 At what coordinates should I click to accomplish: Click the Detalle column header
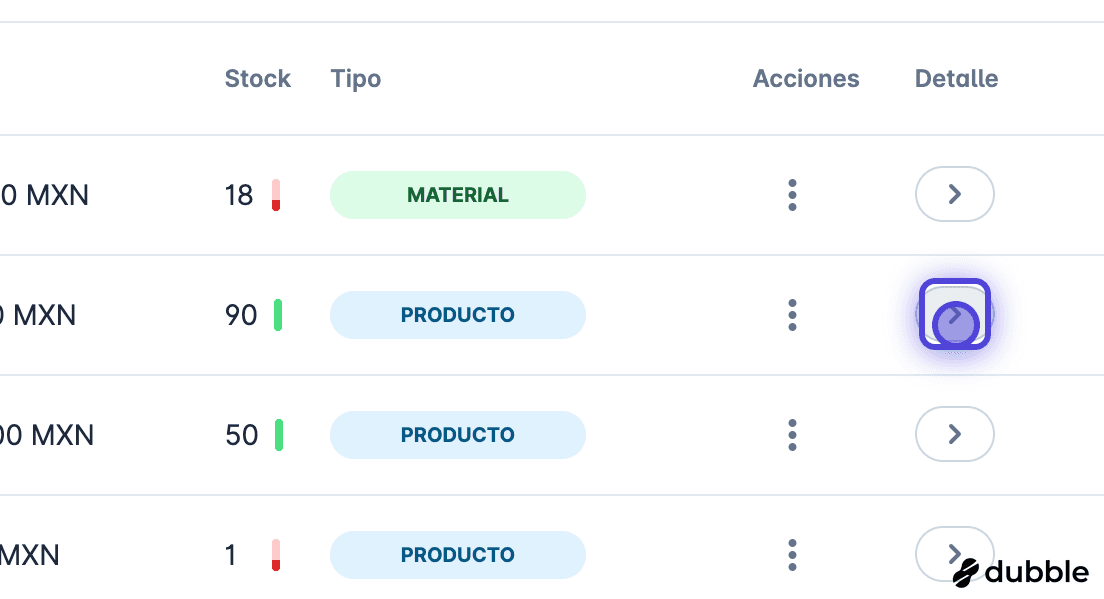[x=956, y=78]
